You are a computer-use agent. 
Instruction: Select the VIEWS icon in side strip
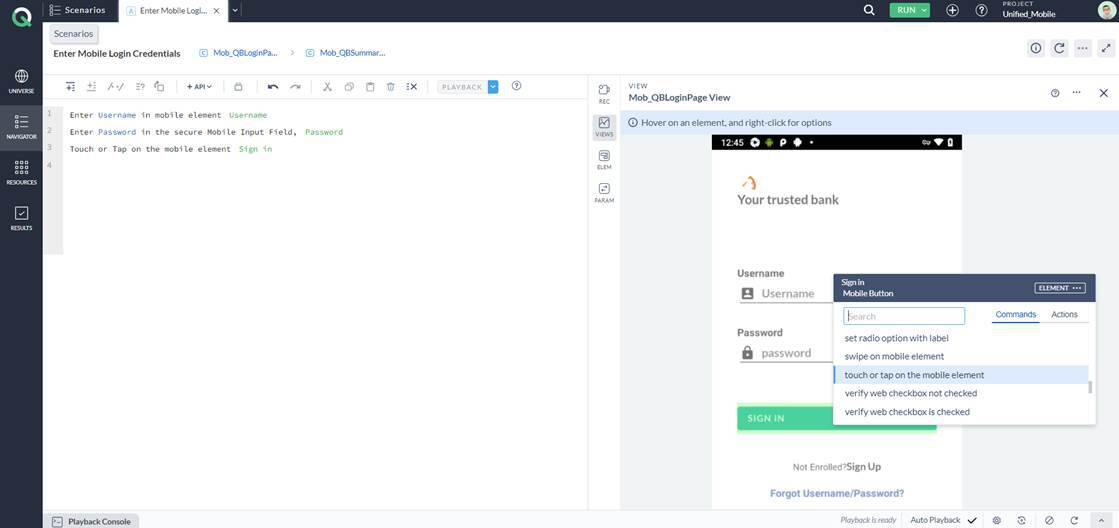point(604,126)
